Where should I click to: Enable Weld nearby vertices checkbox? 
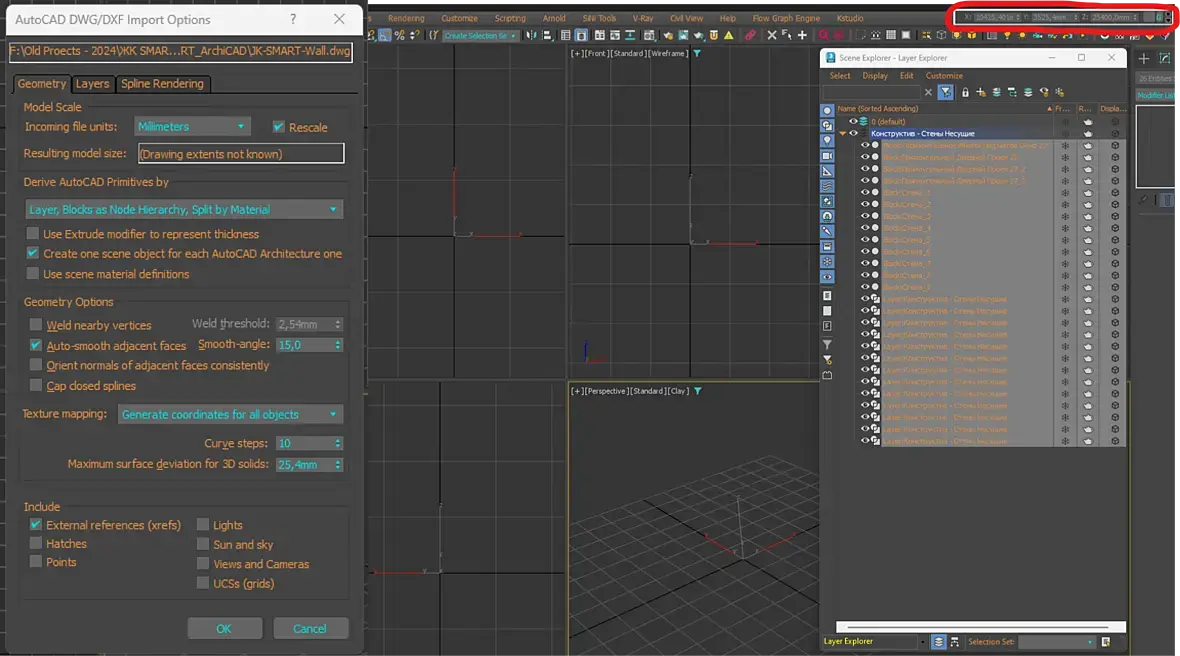(36, 325)
